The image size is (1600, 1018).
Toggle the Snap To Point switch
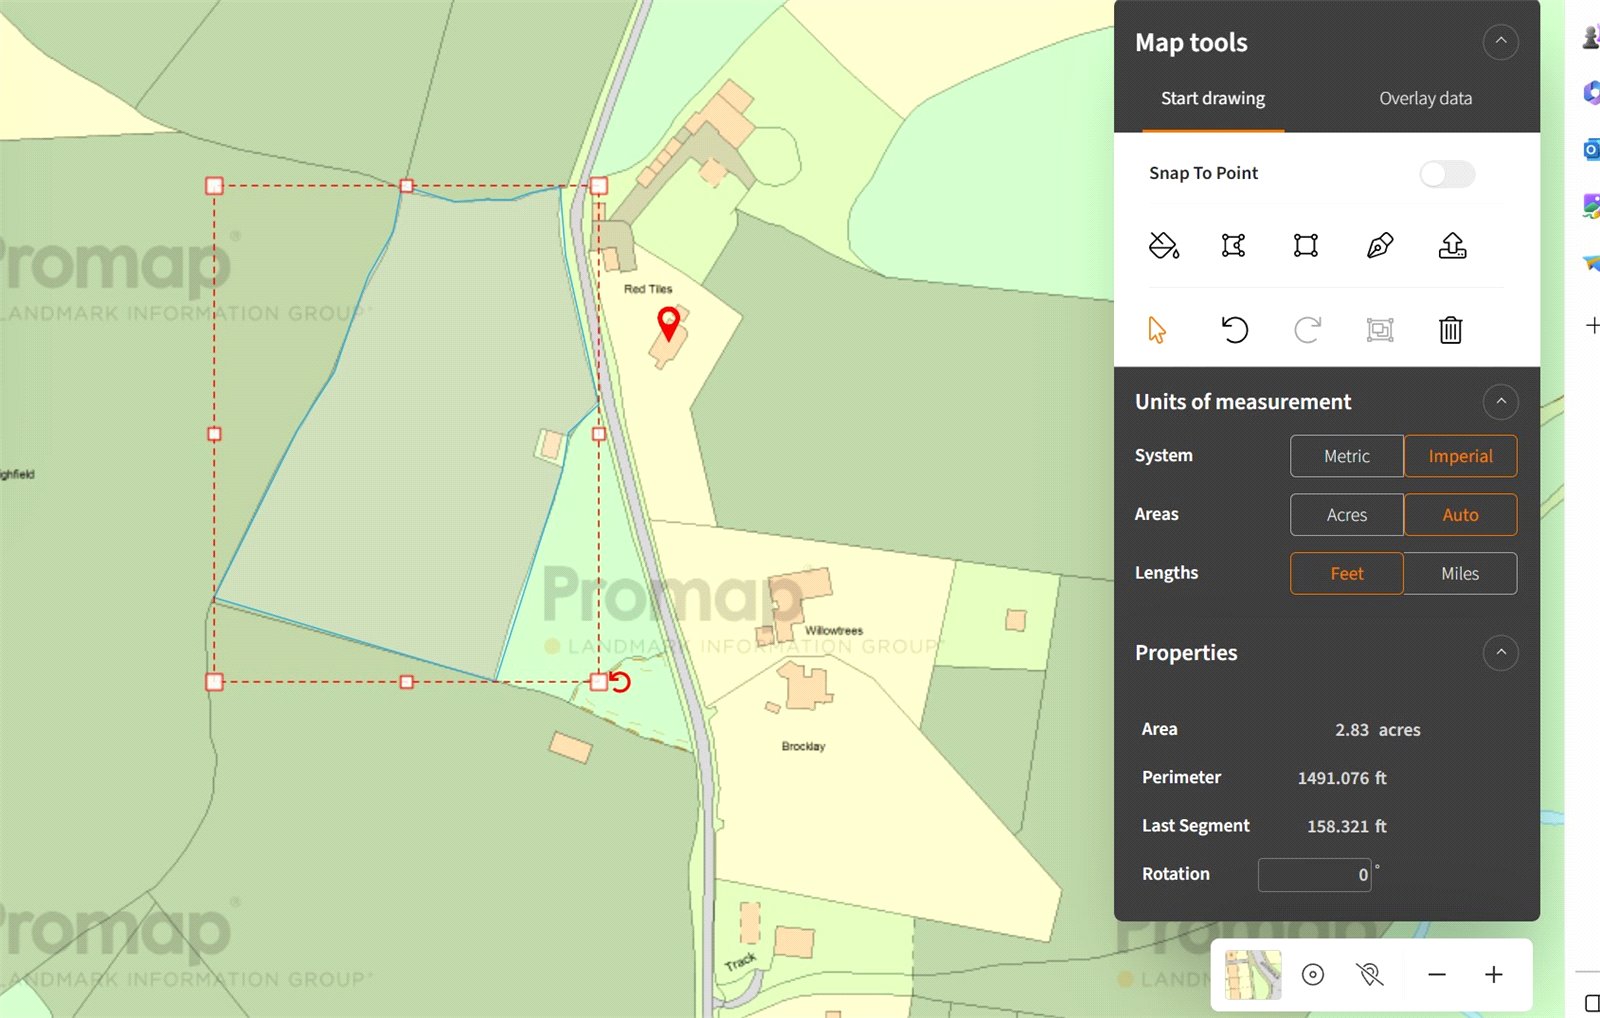(x=1446, y=174)
